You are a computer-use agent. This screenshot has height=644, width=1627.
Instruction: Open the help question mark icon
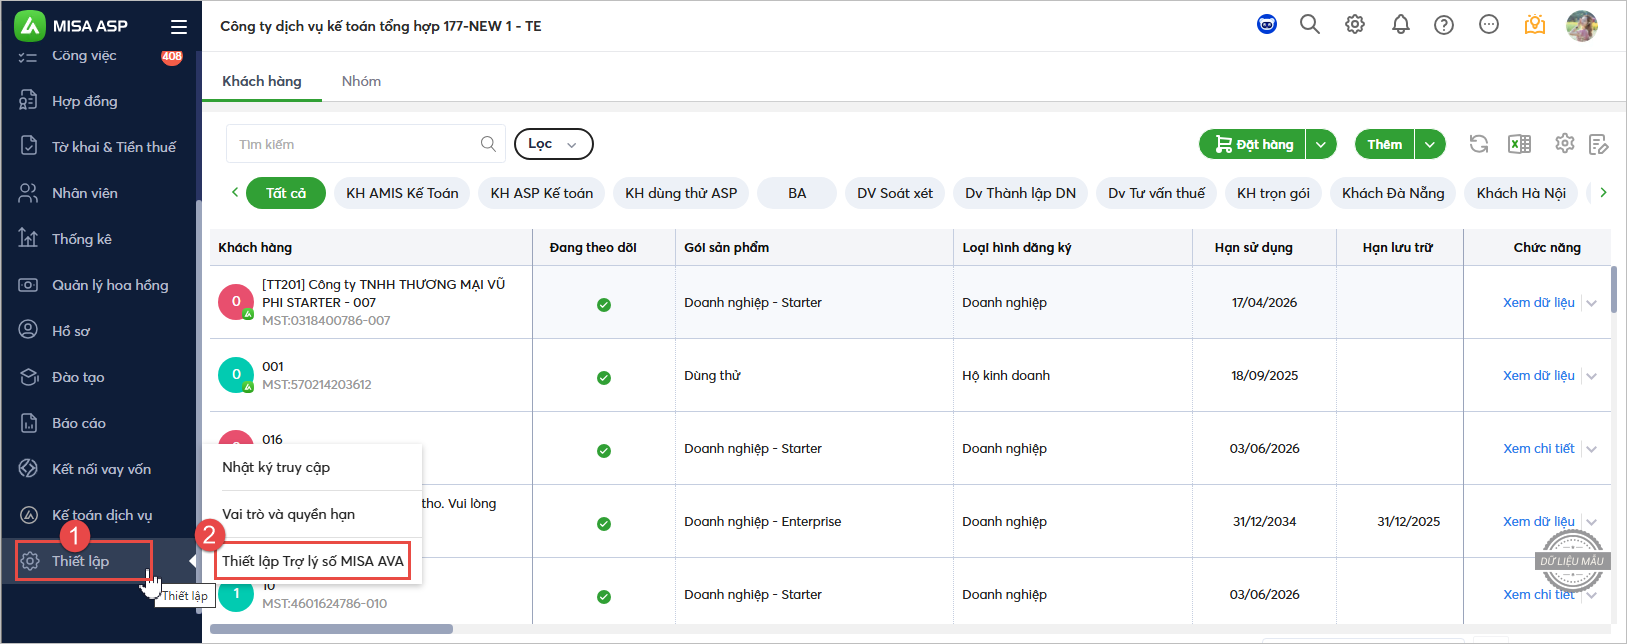coord(1444,25)
